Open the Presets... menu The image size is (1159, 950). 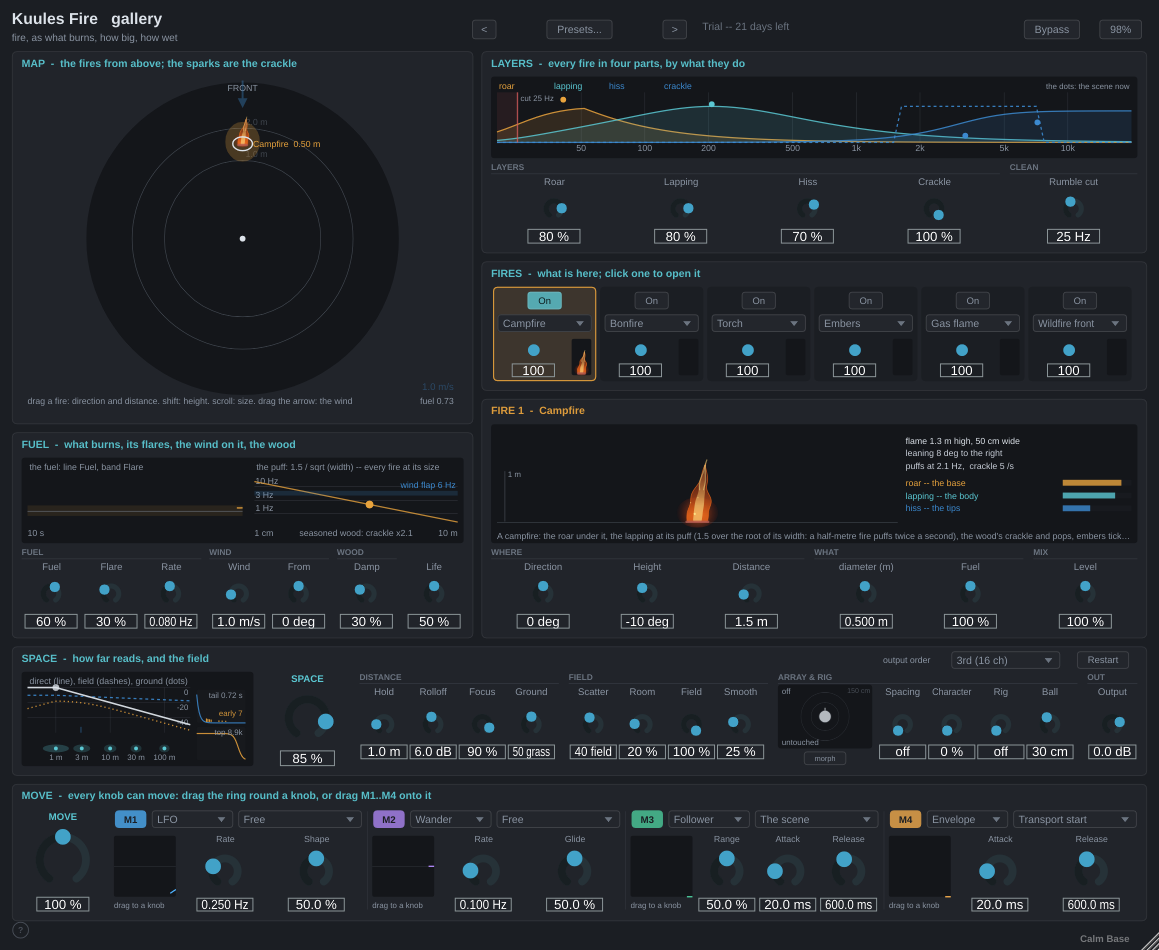[x=580, y=30]
